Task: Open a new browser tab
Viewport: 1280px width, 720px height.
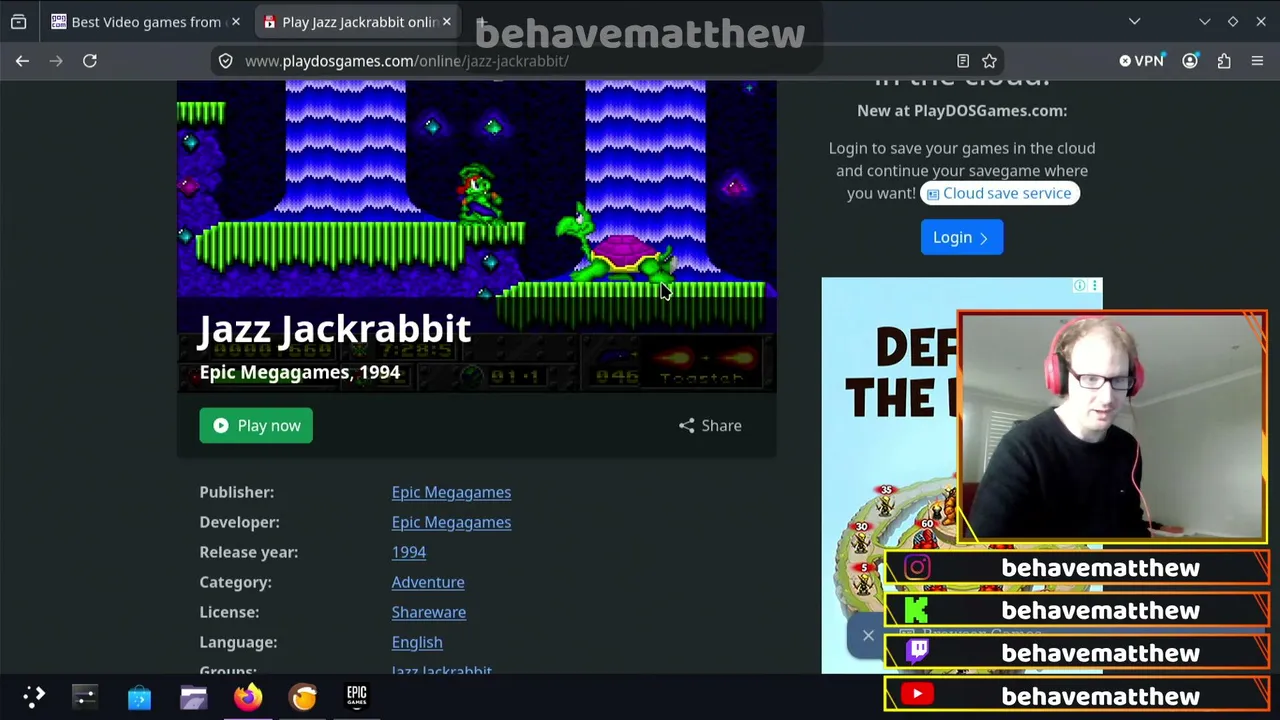Action: click(481, 21)
